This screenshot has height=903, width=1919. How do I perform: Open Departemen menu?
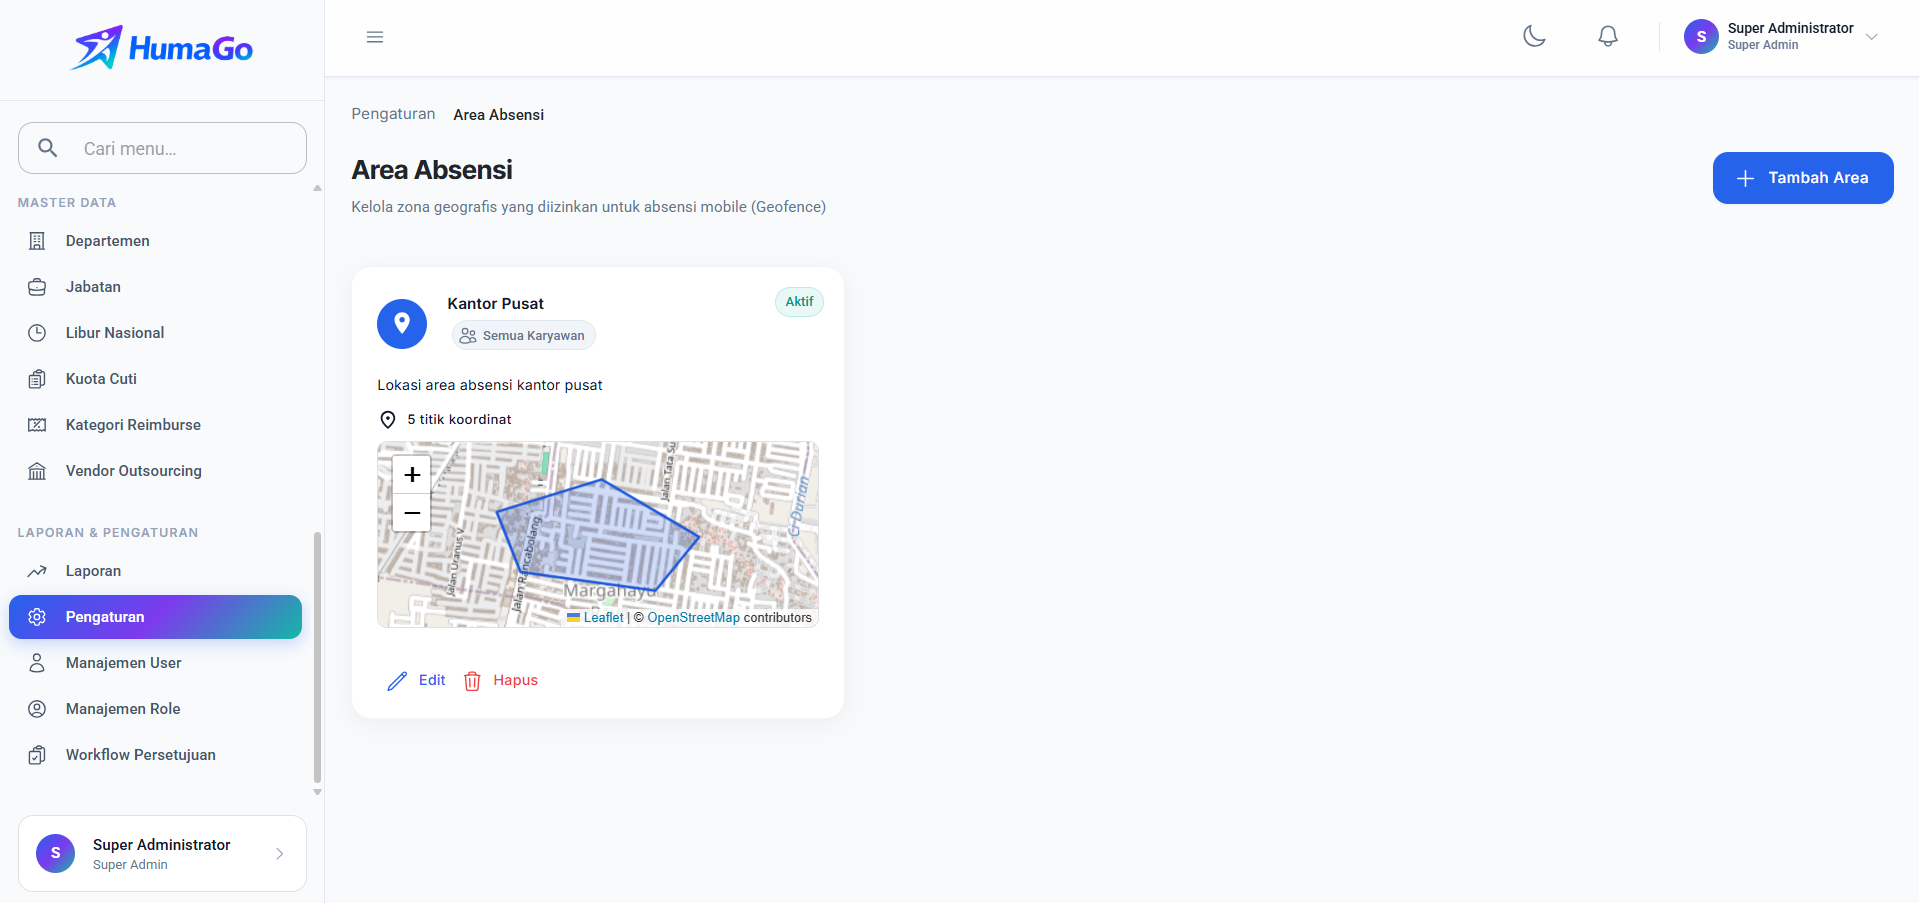[x=155, y=241]
